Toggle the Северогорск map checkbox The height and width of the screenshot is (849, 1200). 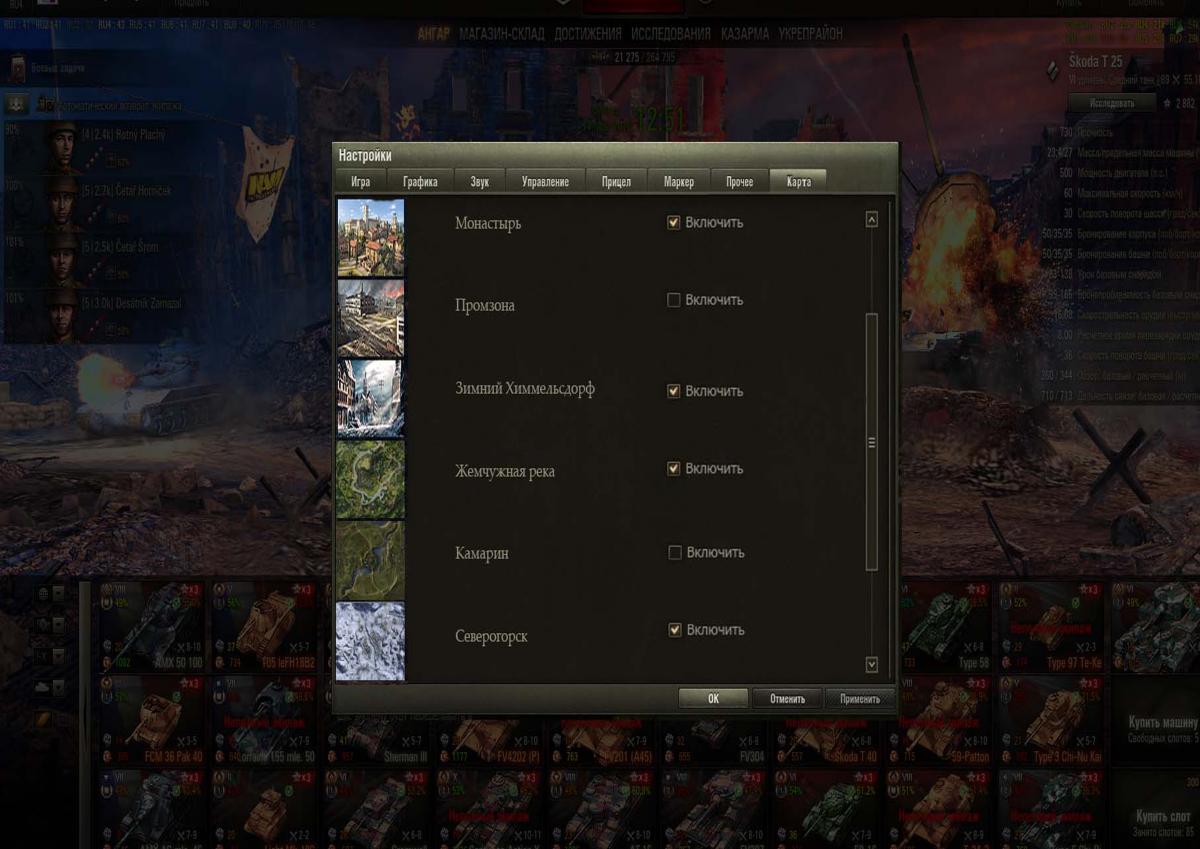pyautogui.click(x=674, y=630)
